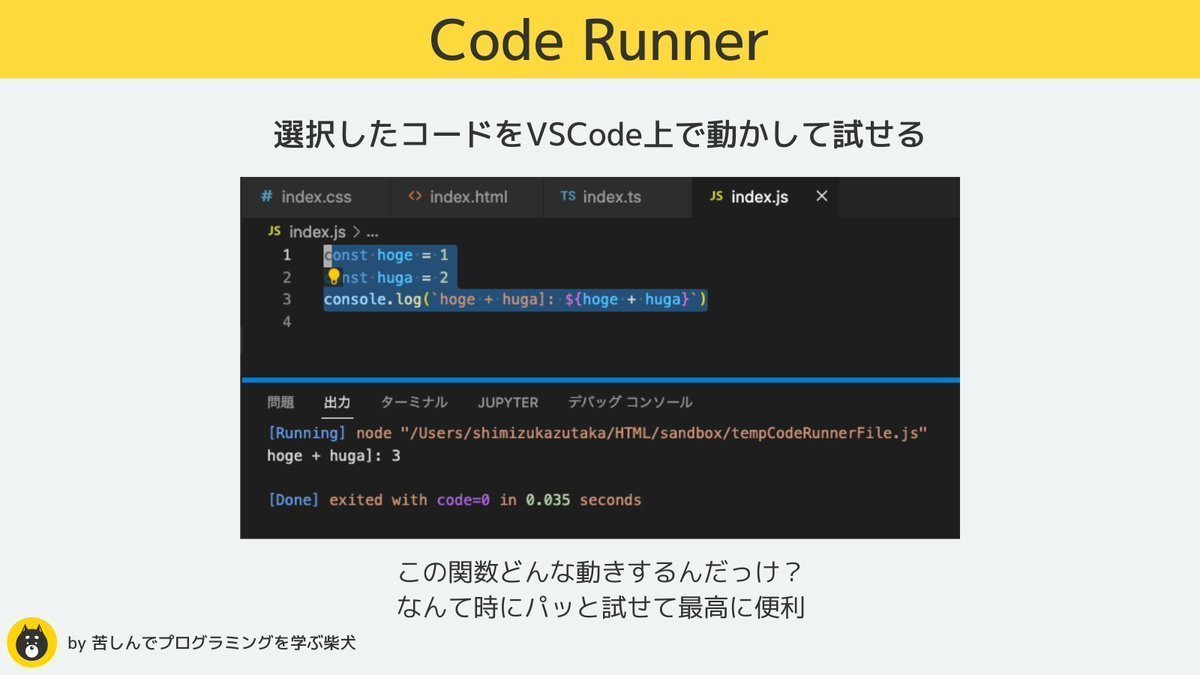Click line number 3 in the editor
This screenshot has height=675, width=1200.
(287, 299)
